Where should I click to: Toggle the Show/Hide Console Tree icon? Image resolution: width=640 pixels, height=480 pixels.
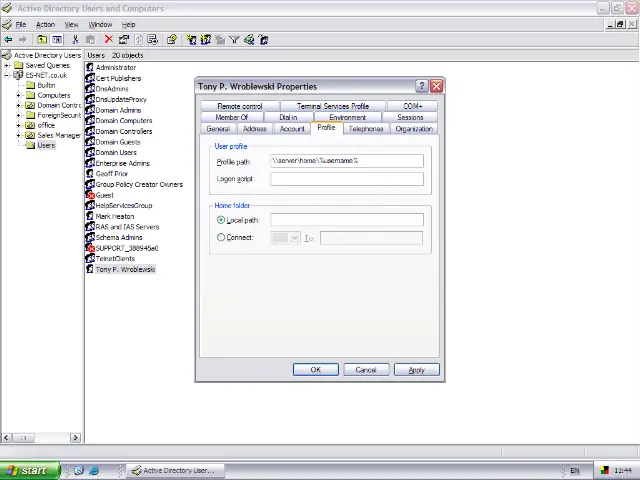tap(57, 40)
